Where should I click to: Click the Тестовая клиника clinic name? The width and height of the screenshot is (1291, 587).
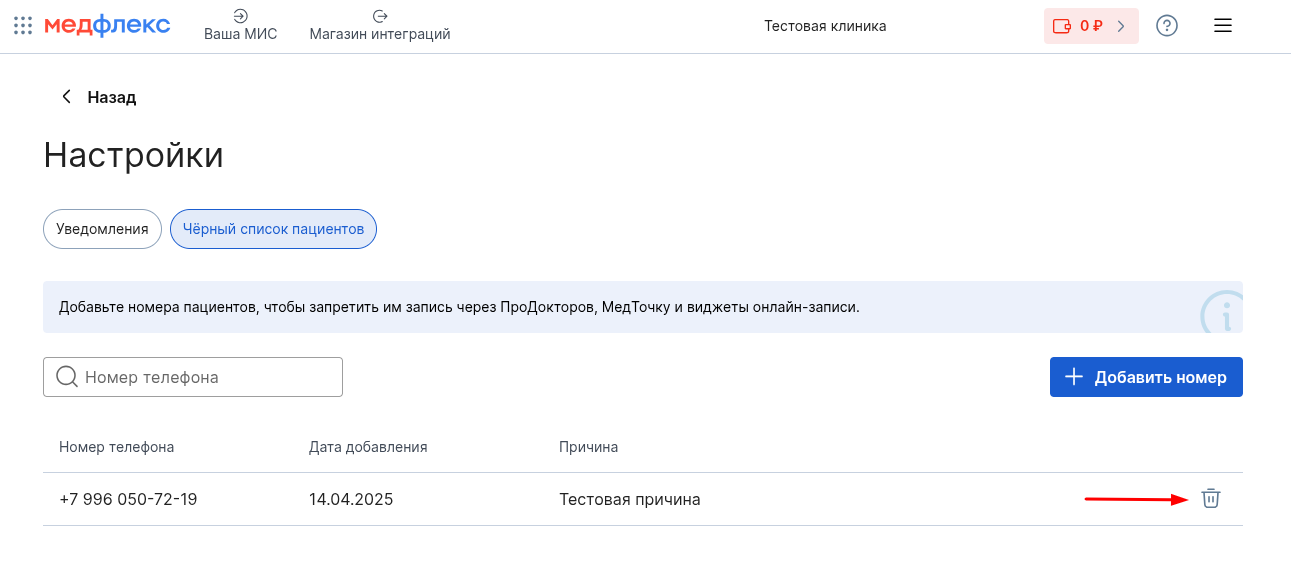[825, 26]
